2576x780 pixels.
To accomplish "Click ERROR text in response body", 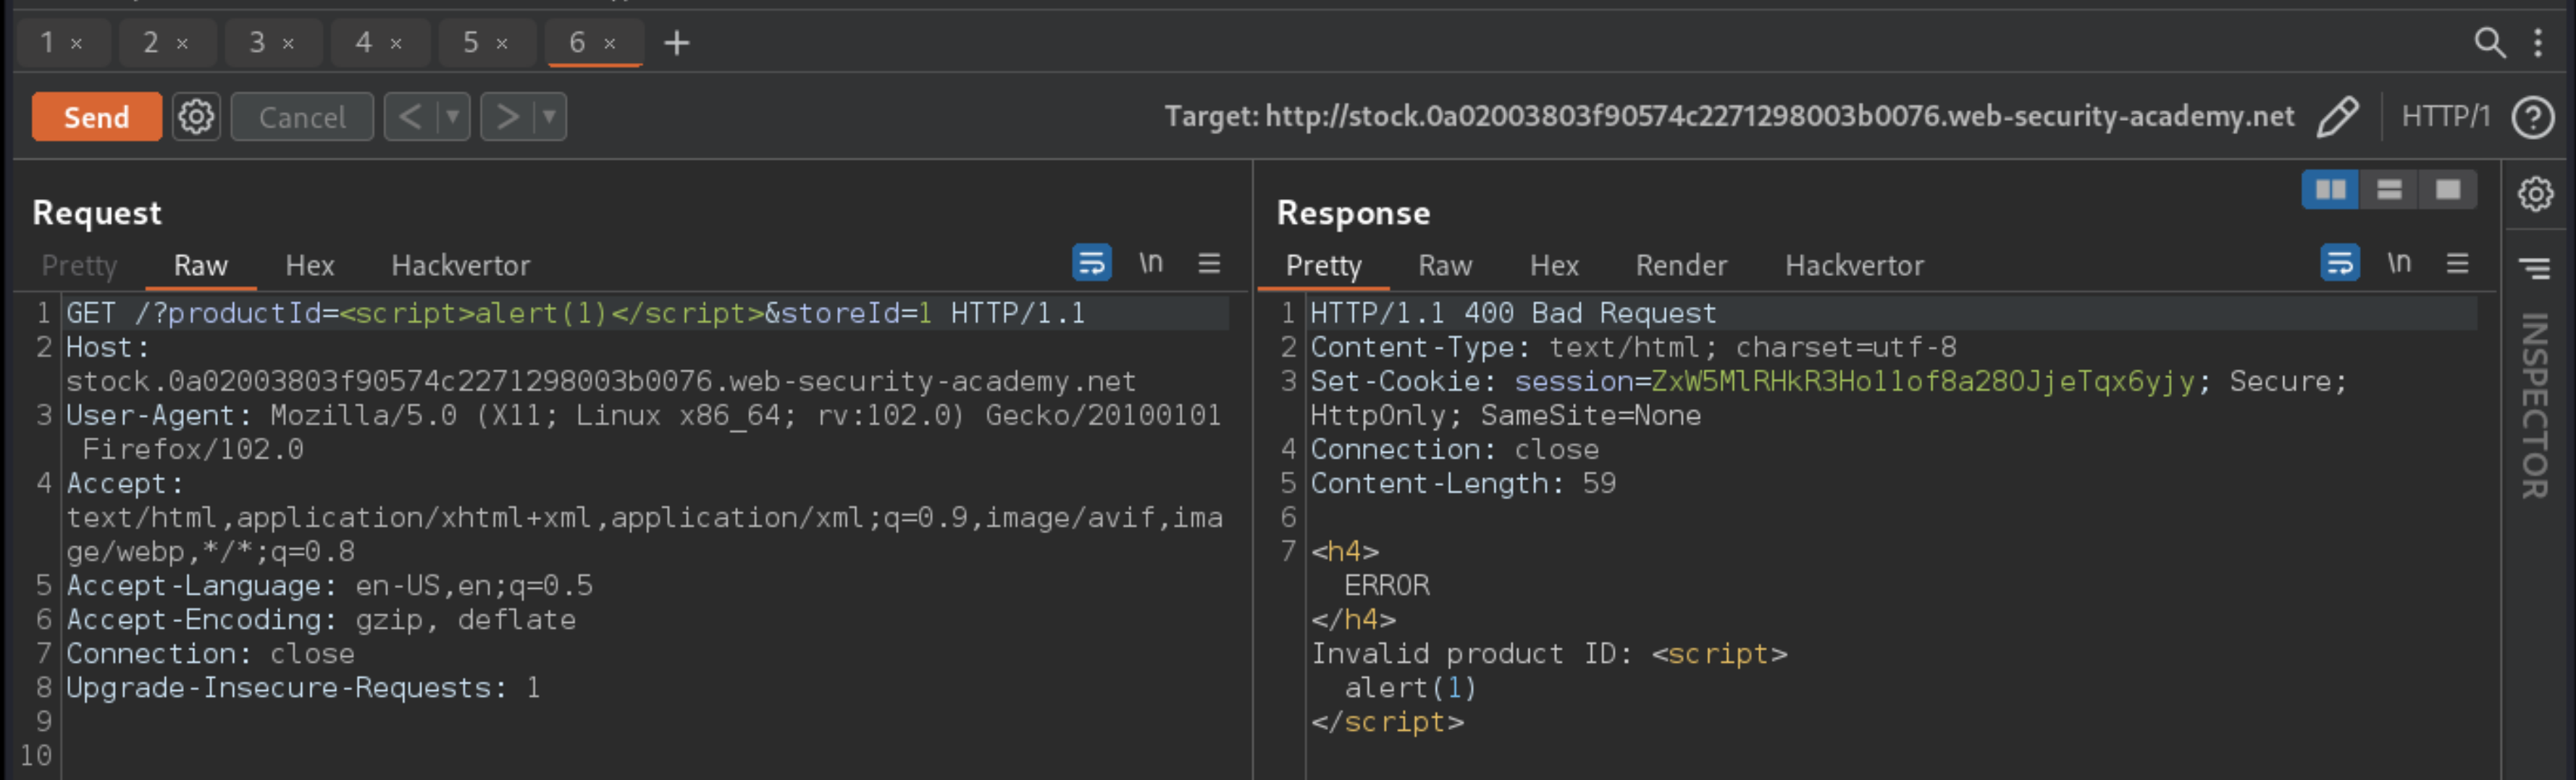I will pyautogui.click(x=1386, y=586).
